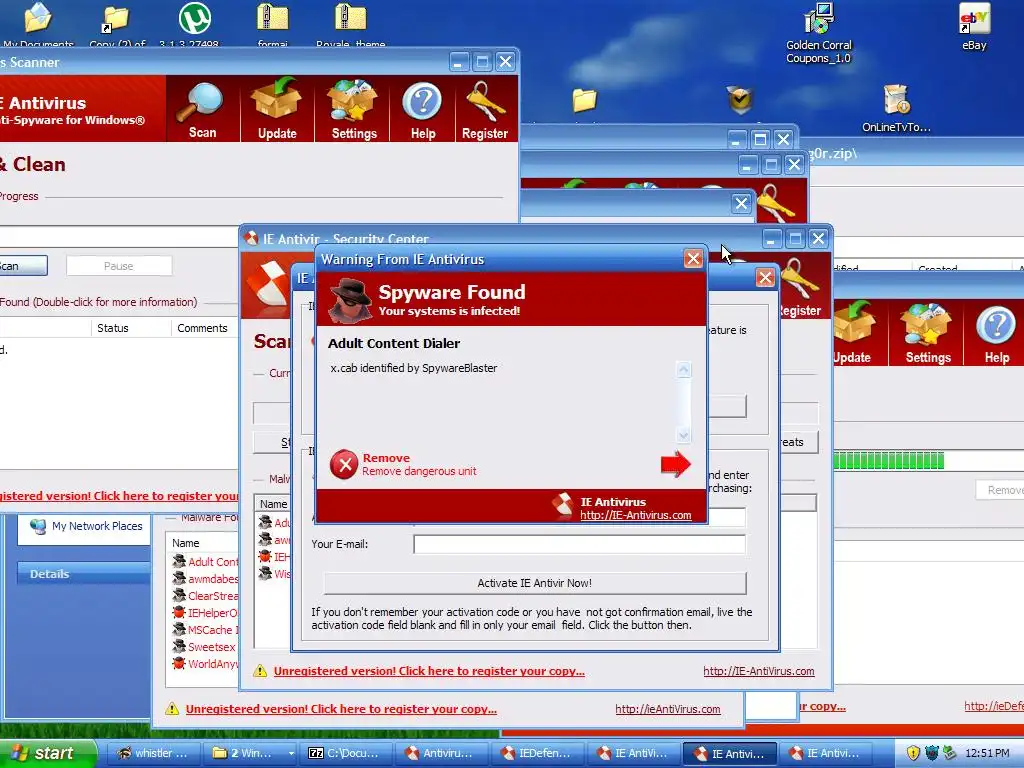Select WorldAnyw malware entry

point(205,664)
